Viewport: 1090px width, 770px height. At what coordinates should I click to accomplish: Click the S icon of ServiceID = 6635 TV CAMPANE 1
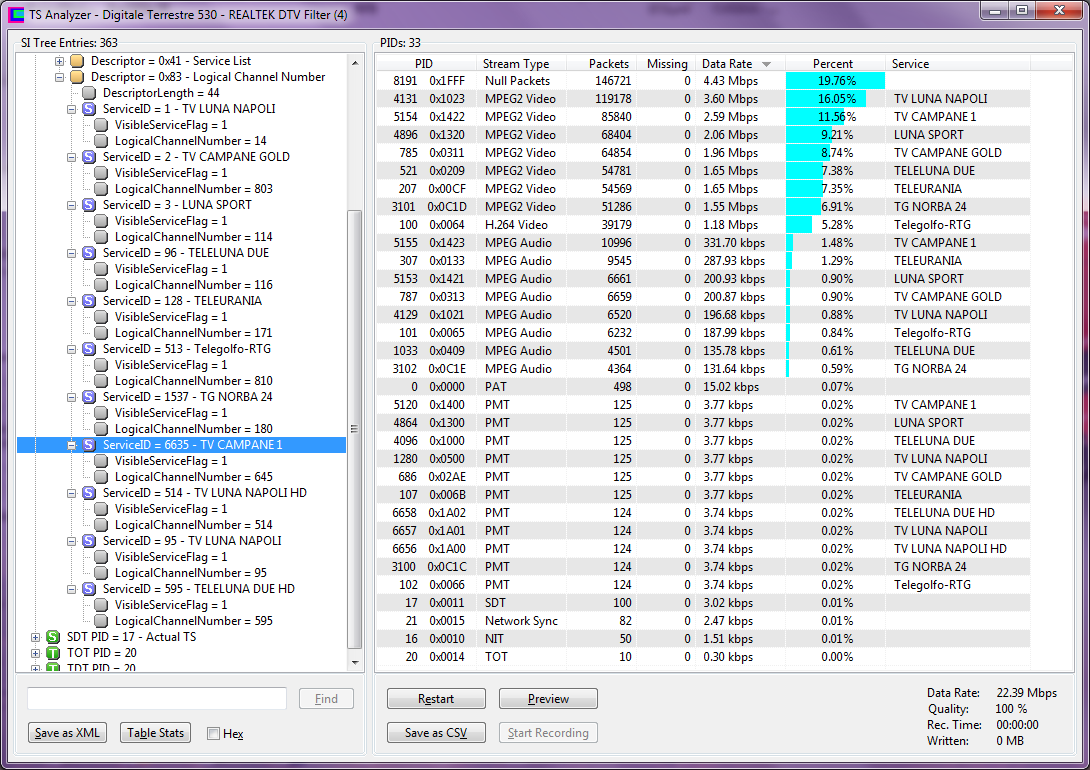pyautogui.click(x=89, y=445)
